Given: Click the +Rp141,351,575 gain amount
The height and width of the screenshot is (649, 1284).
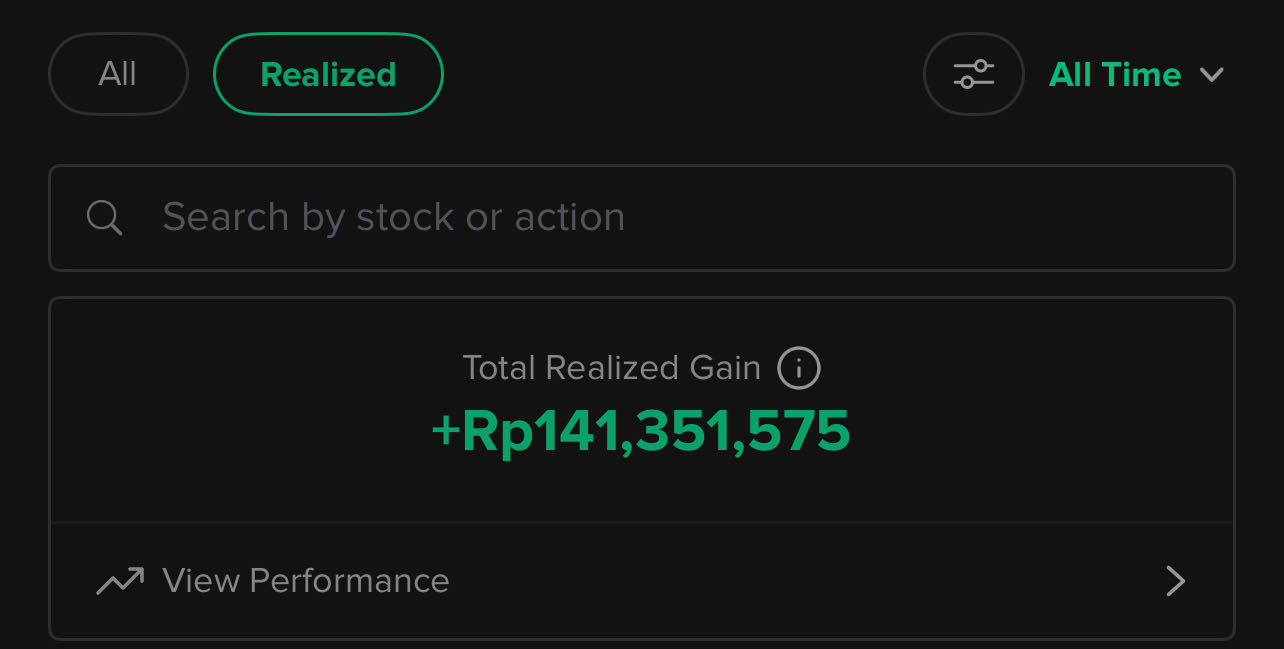Looking at the screenshot, I should [640, 432].
